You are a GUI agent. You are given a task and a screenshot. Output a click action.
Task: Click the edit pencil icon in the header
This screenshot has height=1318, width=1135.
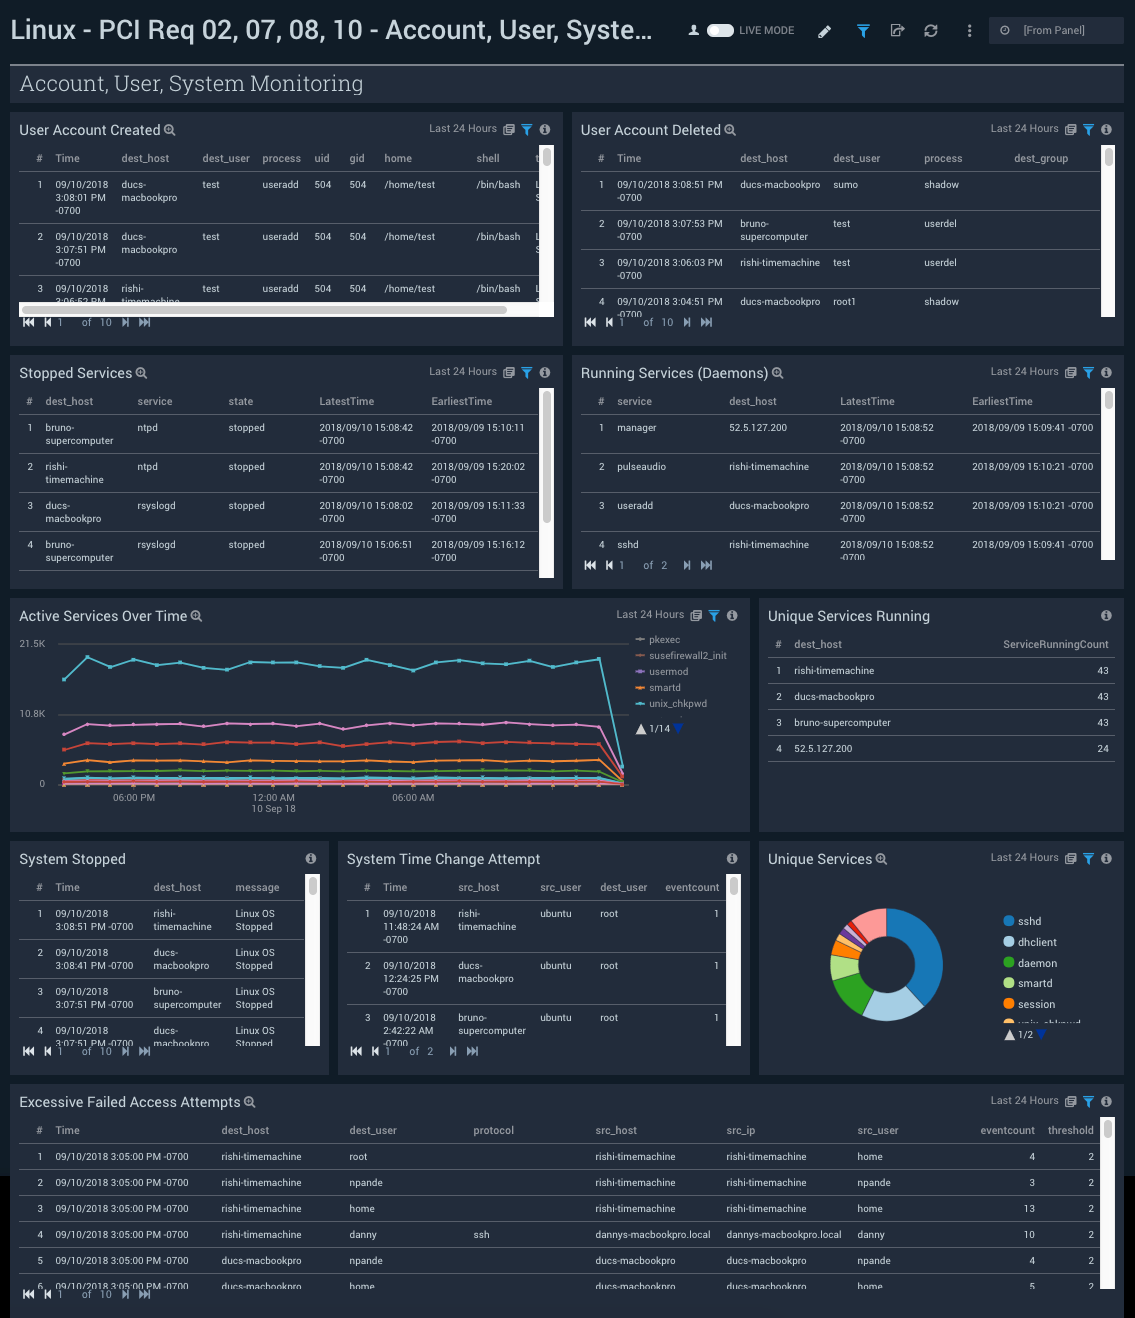click(824, 30)
